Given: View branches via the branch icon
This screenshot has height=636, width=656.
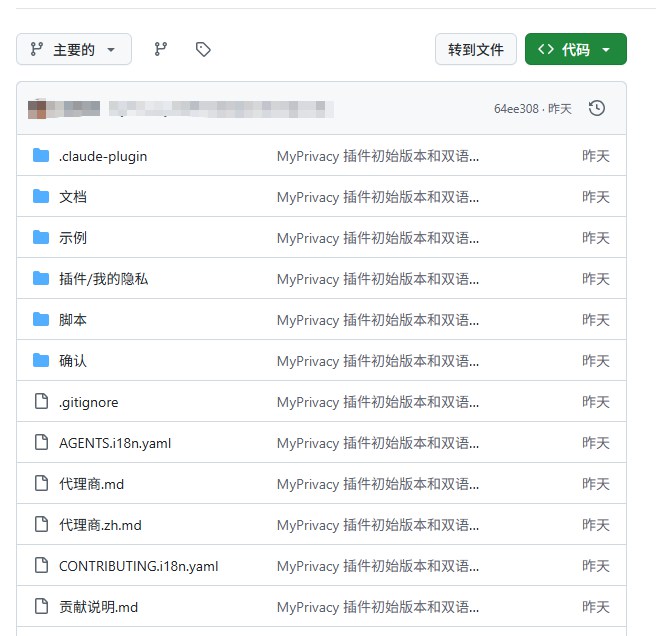Looking at the screenshot, I should pos(161,49).
